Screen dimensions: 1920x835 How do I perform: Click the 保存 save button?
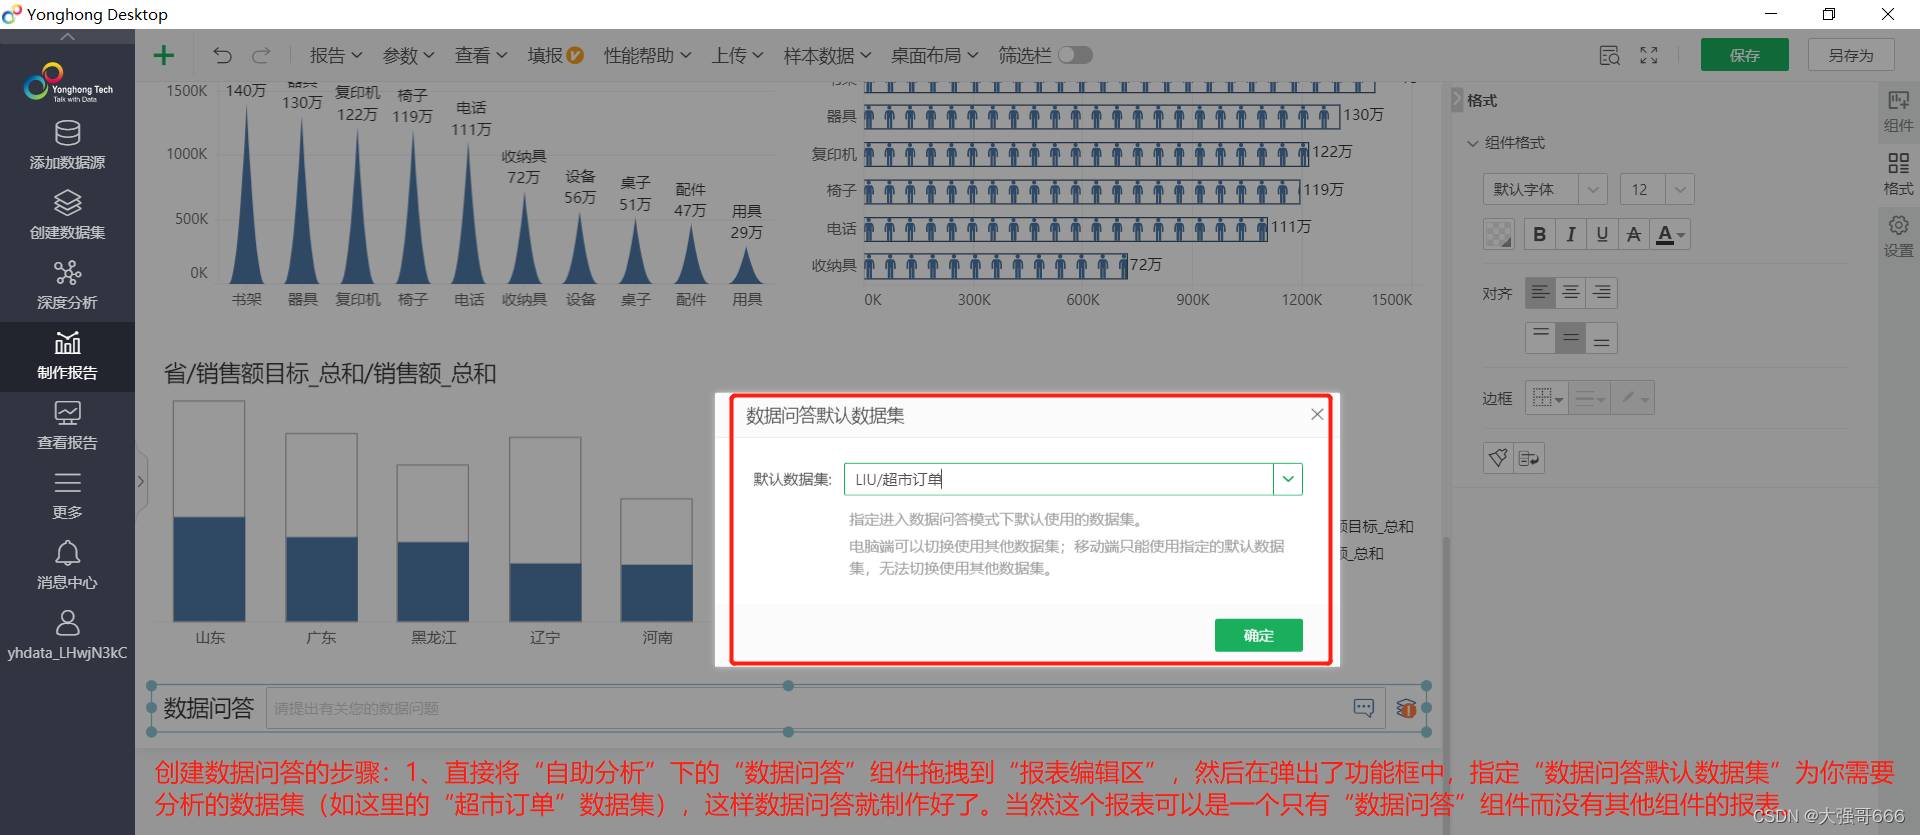point(1745,55)
